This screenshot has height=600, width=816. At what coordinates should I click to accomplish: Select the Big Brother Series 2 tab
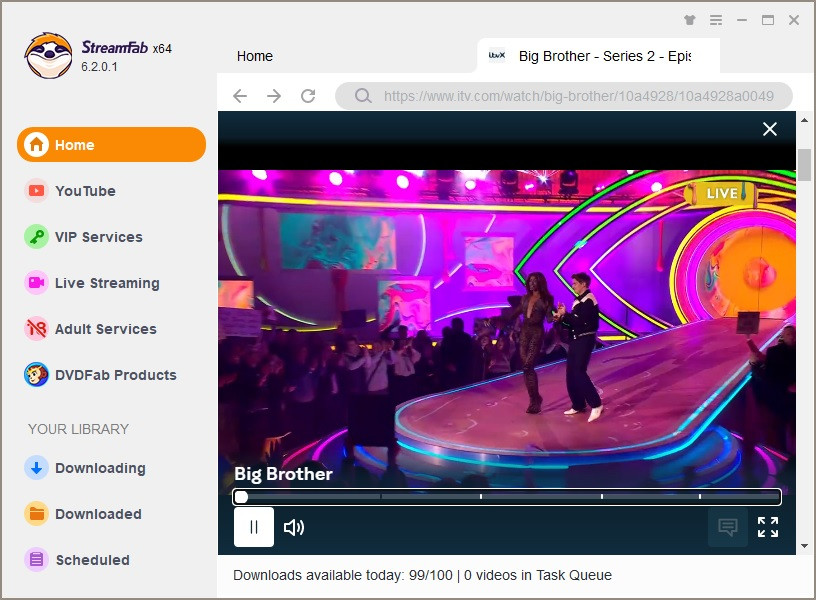tap(598, 56)
